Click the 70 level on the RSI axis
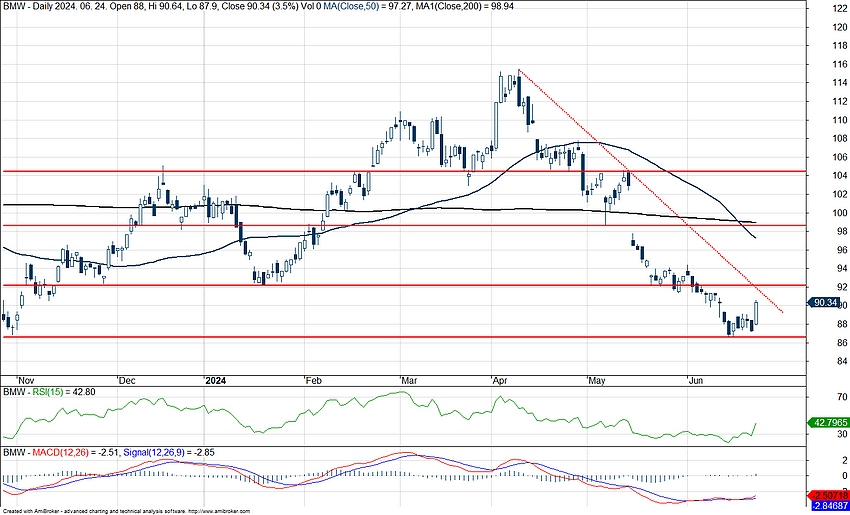 pos(843,397)
